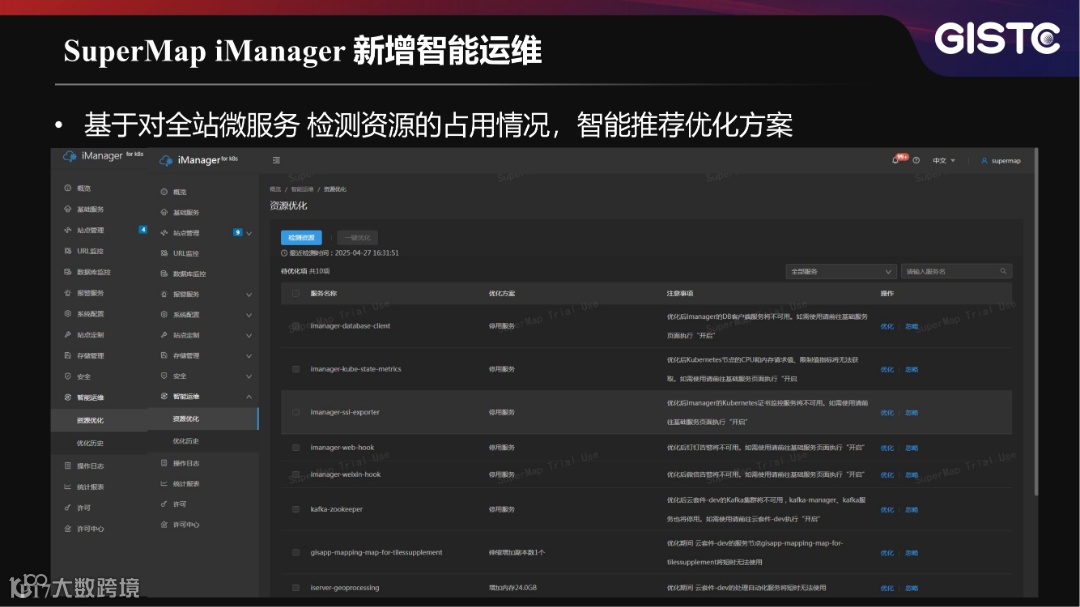Click 数据库监控 icon in the second sidebar
The width and height of the screenshot is (1080, 607).
(x=164, y=274)
